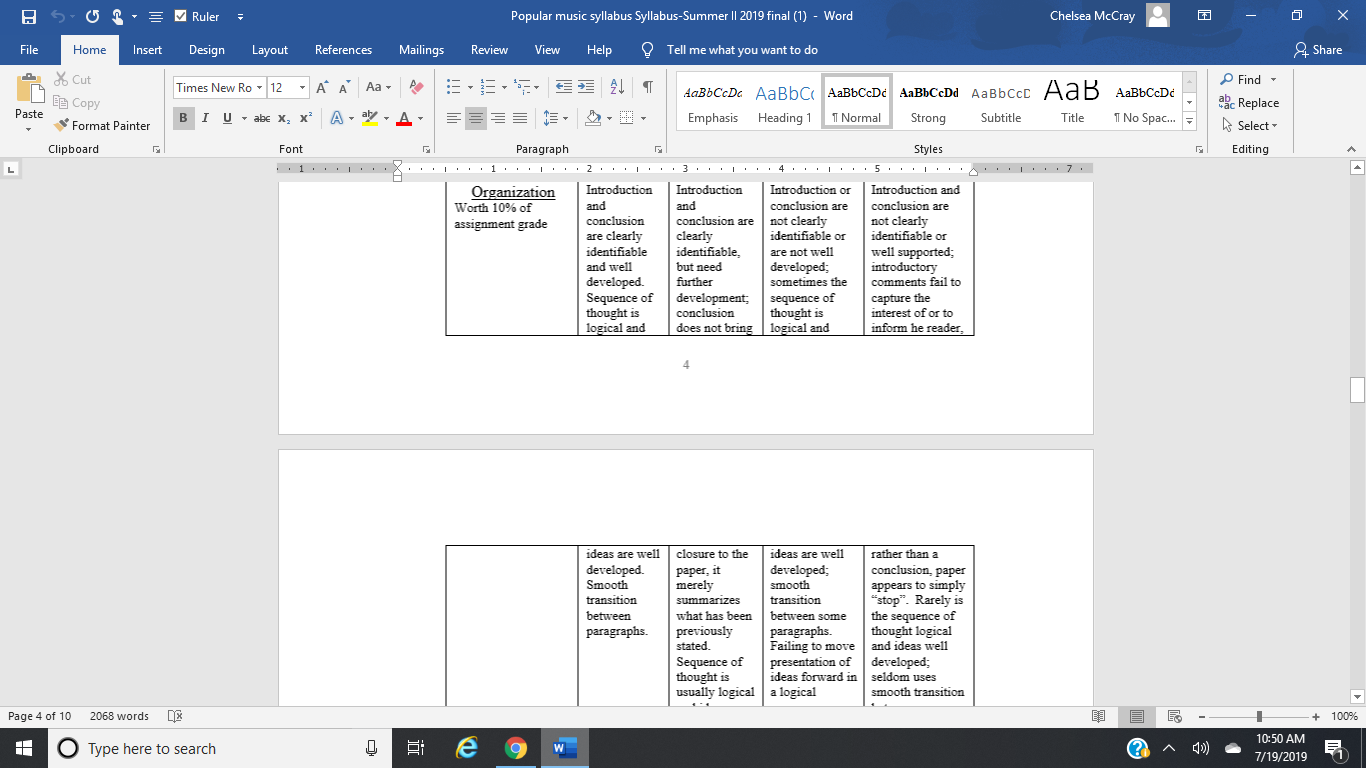Align text left
Image resolution: width=1366 pixels, height=768 pixels.
[454, 118]
